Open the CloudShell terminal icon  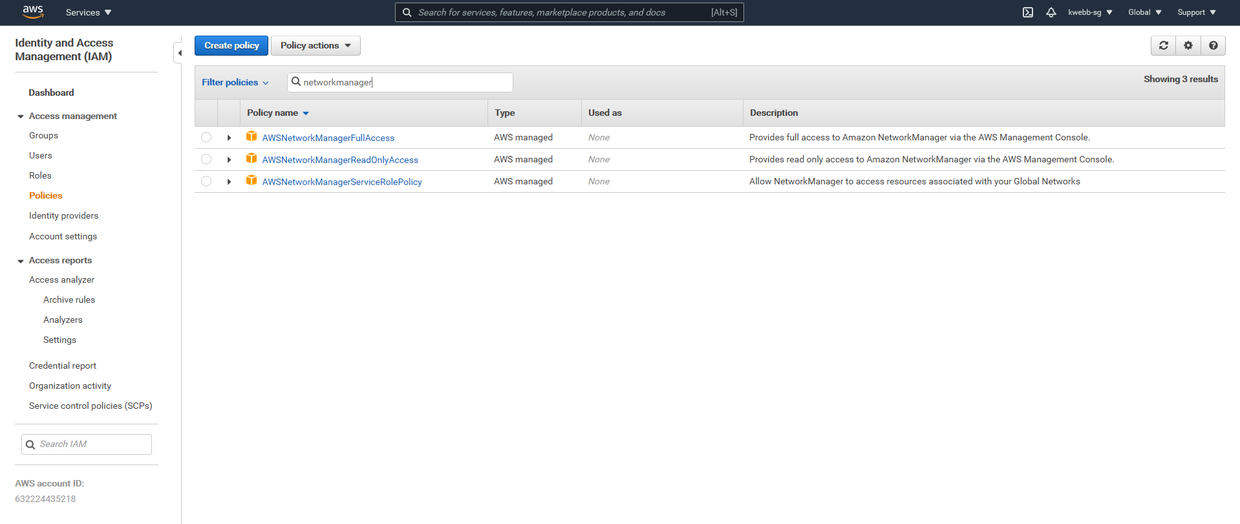pos(1027,12)
